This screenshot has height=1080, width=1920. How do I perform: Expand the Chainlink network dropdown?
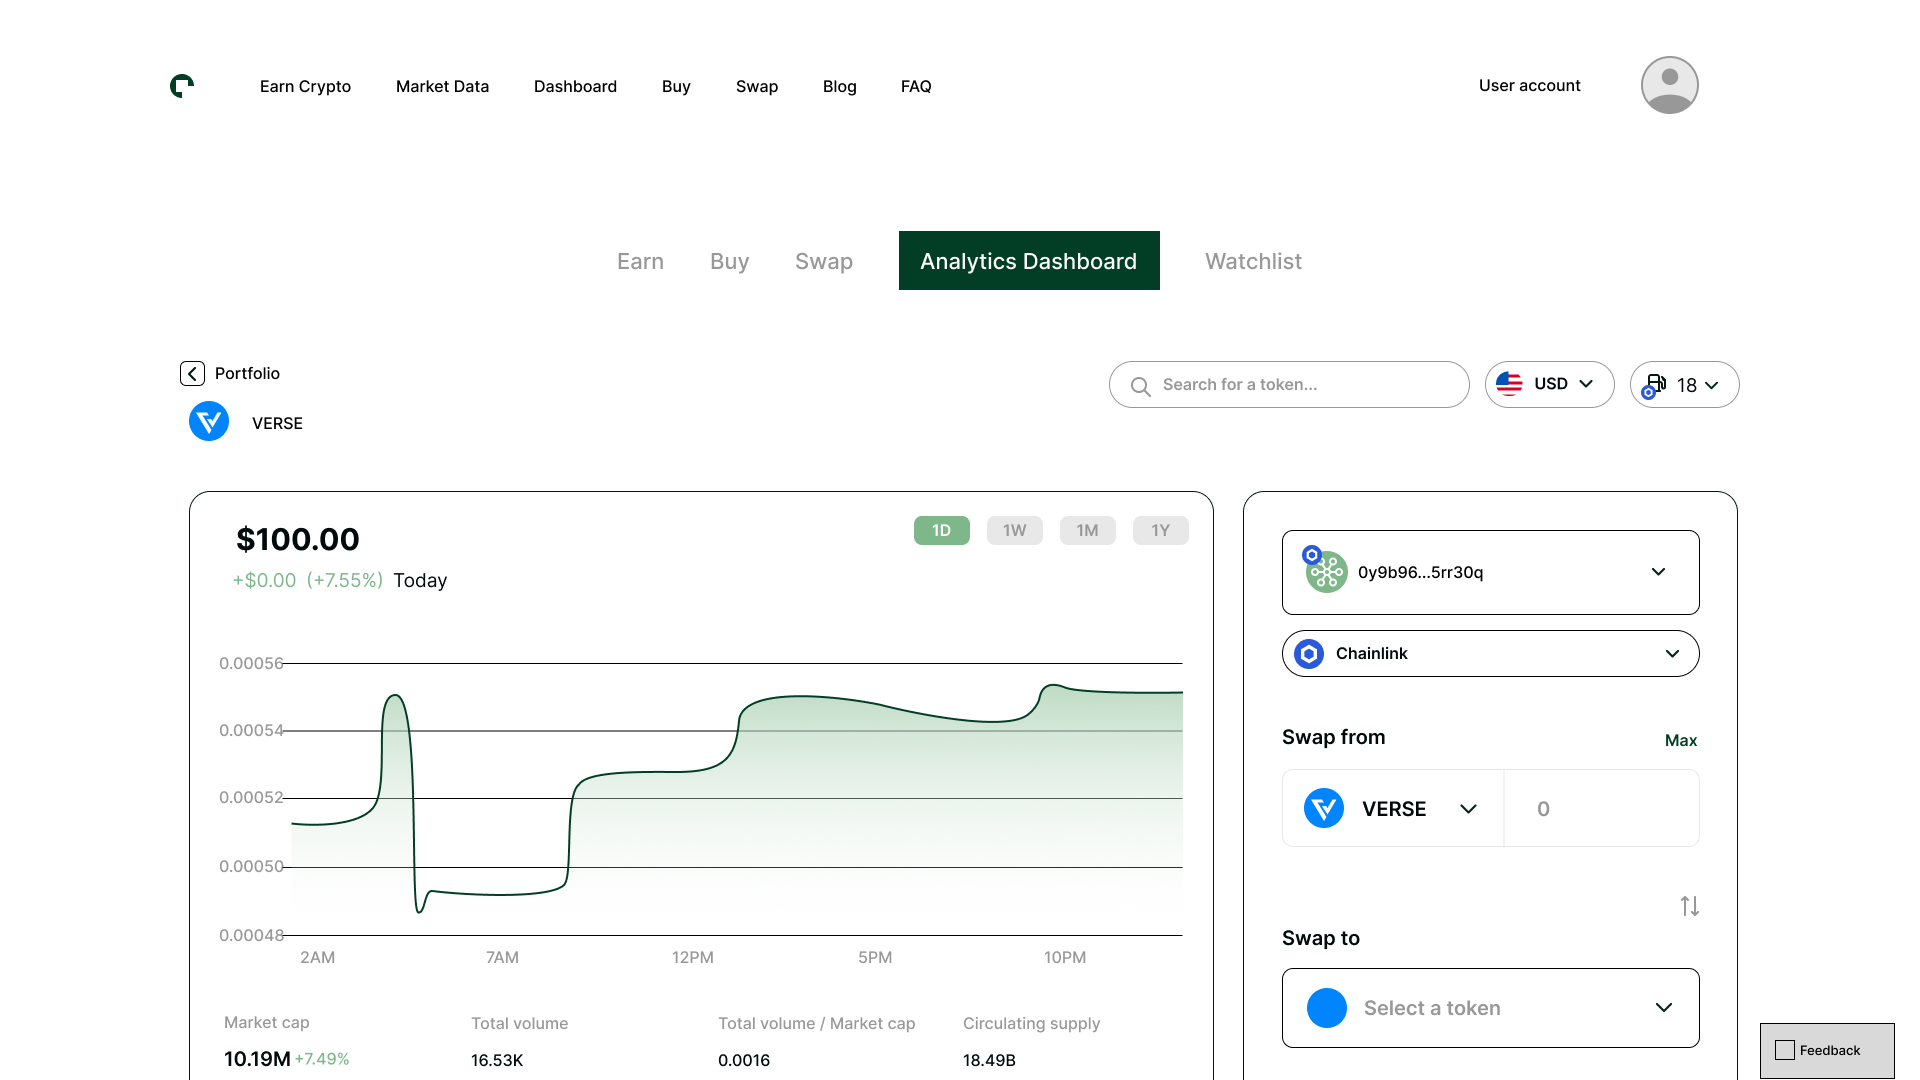(1490, 653)
